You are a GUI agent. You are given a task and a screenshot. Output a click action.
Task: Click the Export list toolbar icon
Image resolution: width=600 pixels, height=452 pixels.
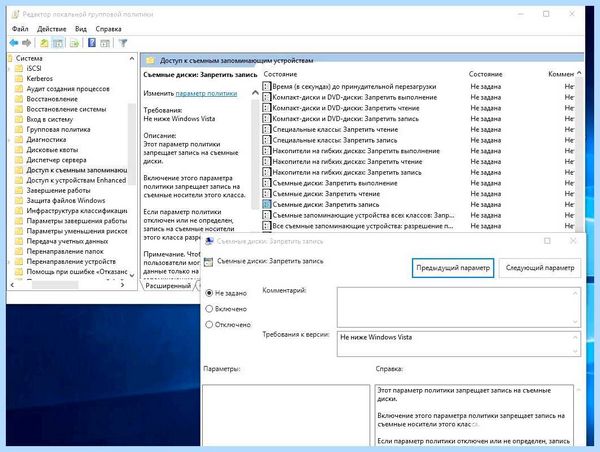coord(75,43)
